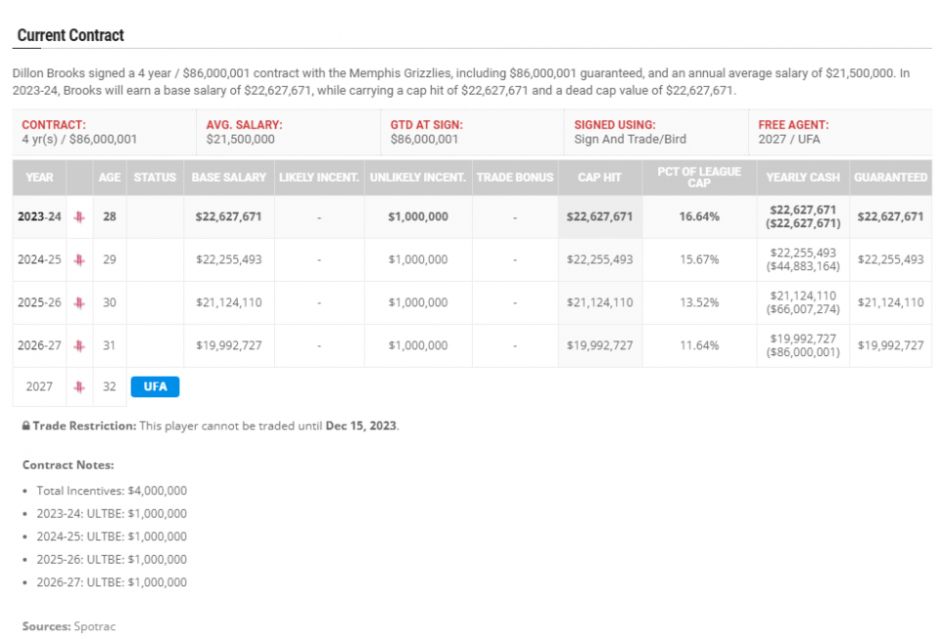Screen dimensions: 940x639
Task: Open the Current Contract tab heading
Action: pos(70,35)
